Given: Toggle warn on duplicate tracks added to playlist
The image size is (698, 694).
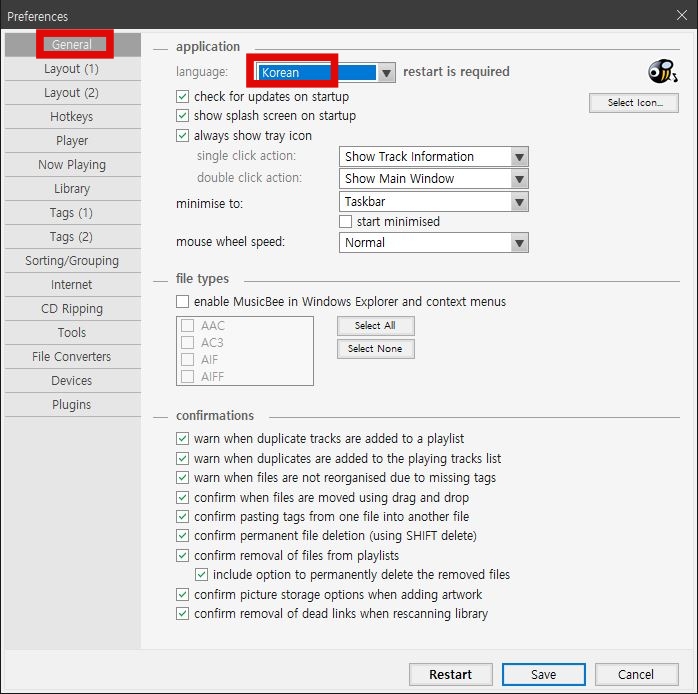Looking at the screenshot, I should tap(183, 438).
